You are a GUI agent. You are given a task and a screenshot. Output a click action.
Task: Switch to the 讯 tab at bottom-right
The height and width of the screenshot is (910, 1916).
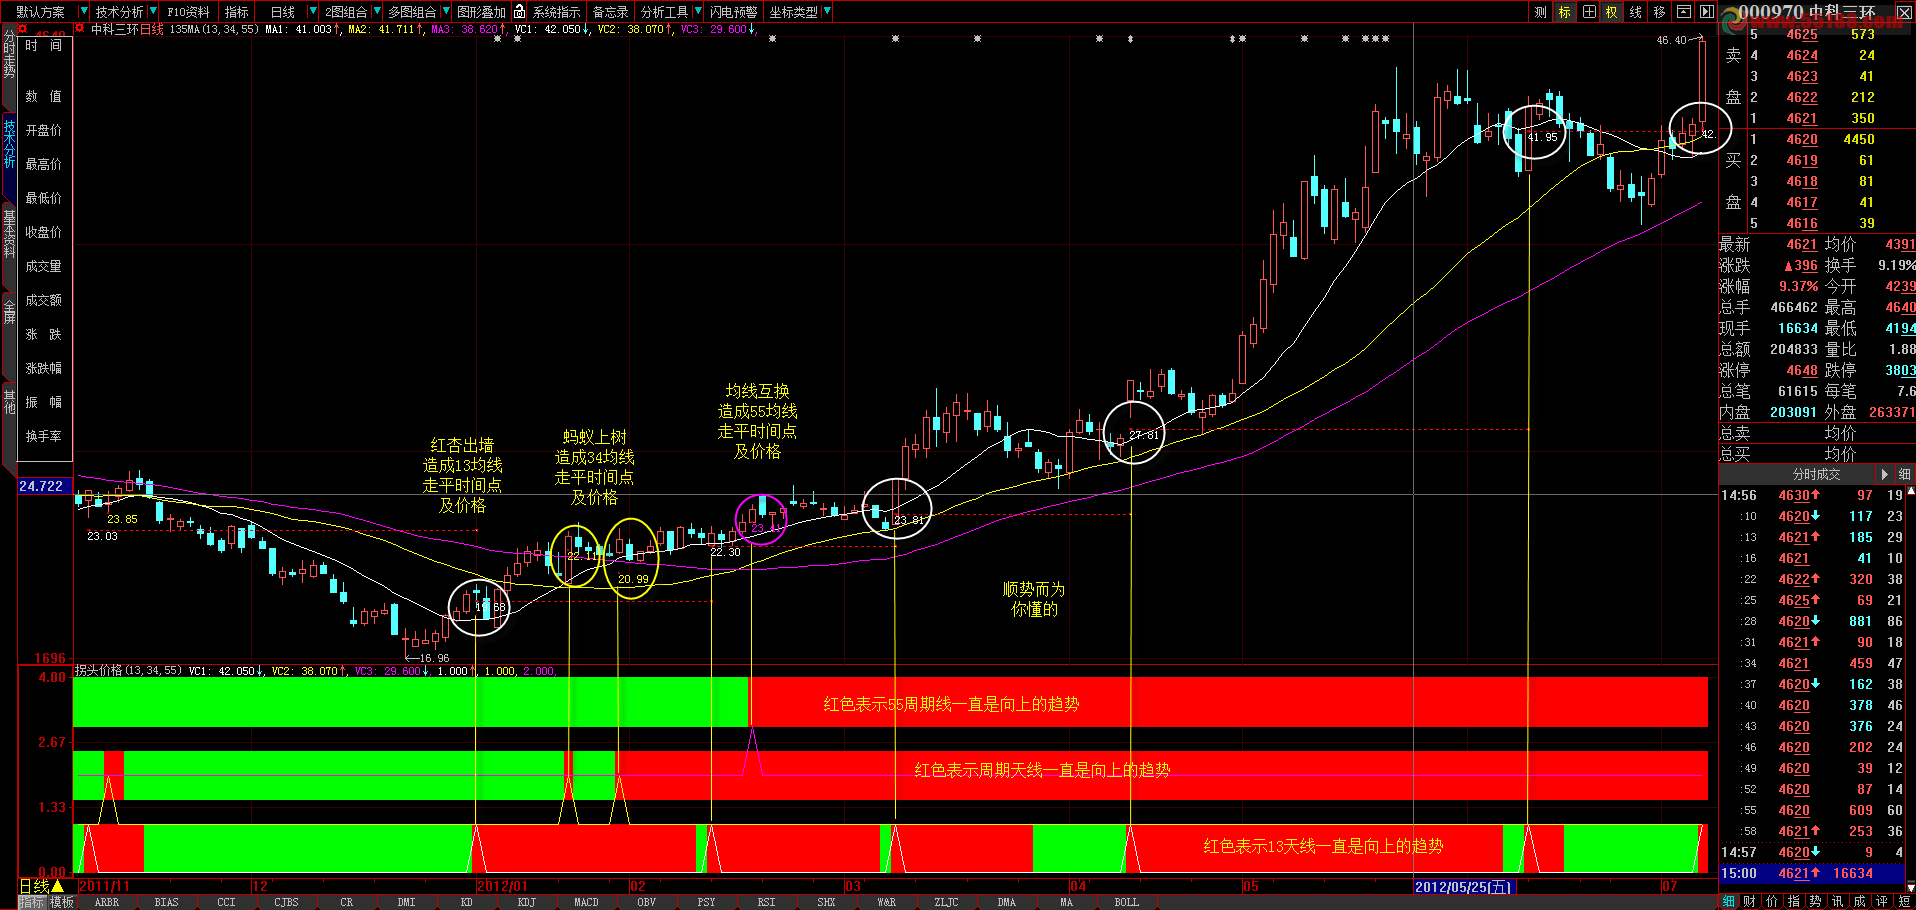coord(1838,901)
